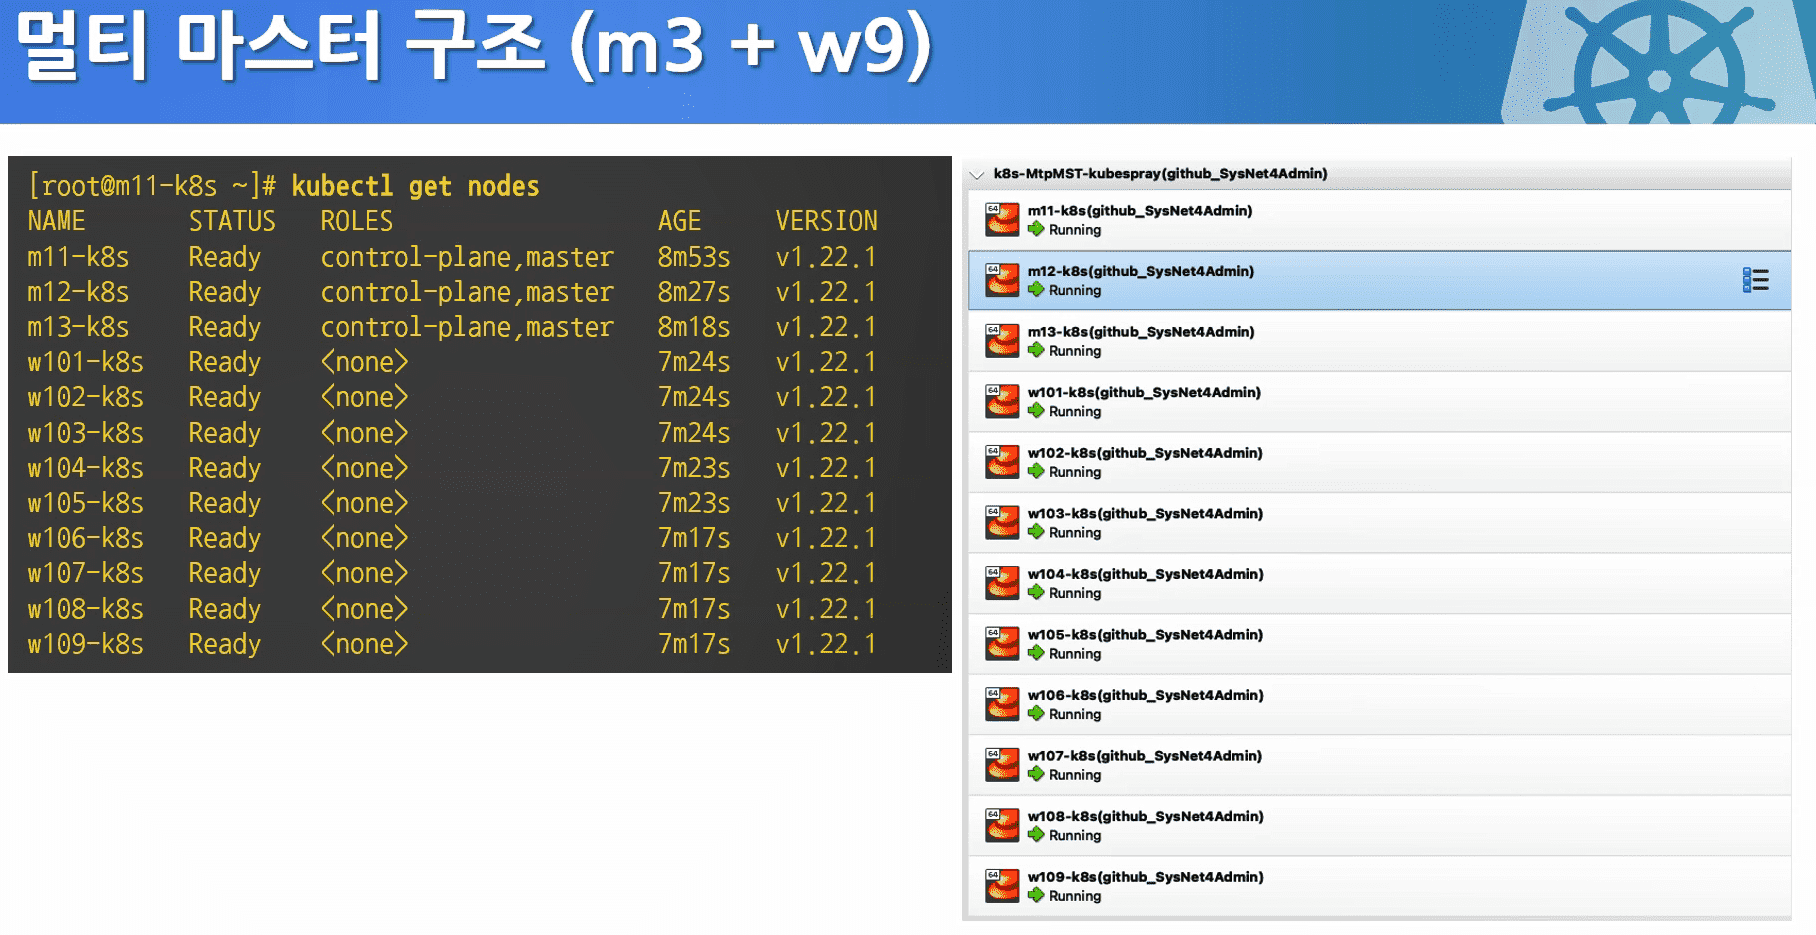Click the green Running arrow for w105-k8s VM
The height and width of the screenshot is (935, 1816).
[x=1036, y=653]
